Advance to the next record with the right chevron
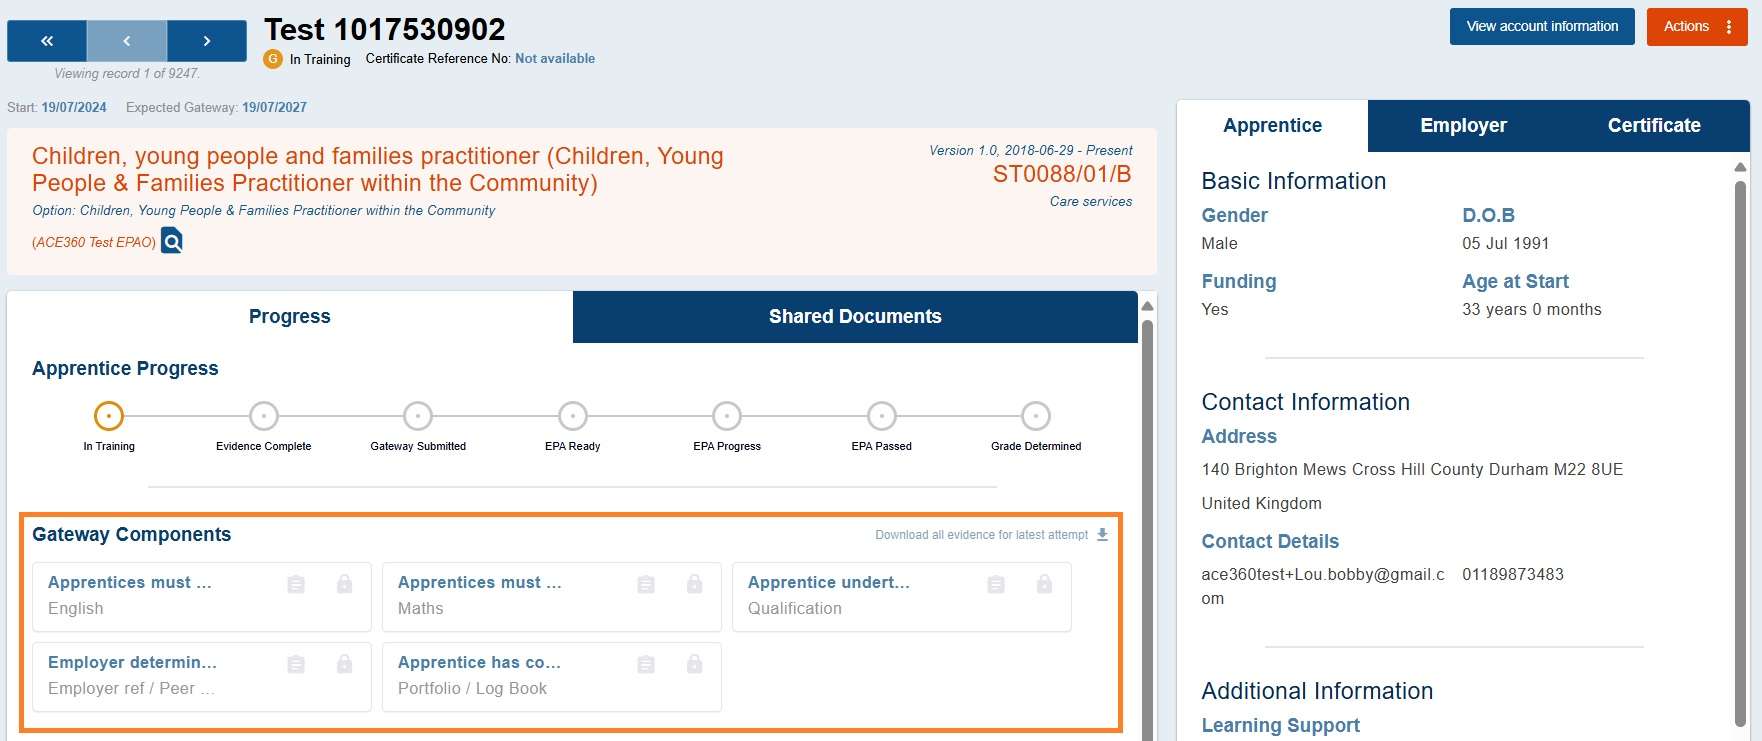The height and width of the screenshot is (741, 1762). (x=207, y=41)
